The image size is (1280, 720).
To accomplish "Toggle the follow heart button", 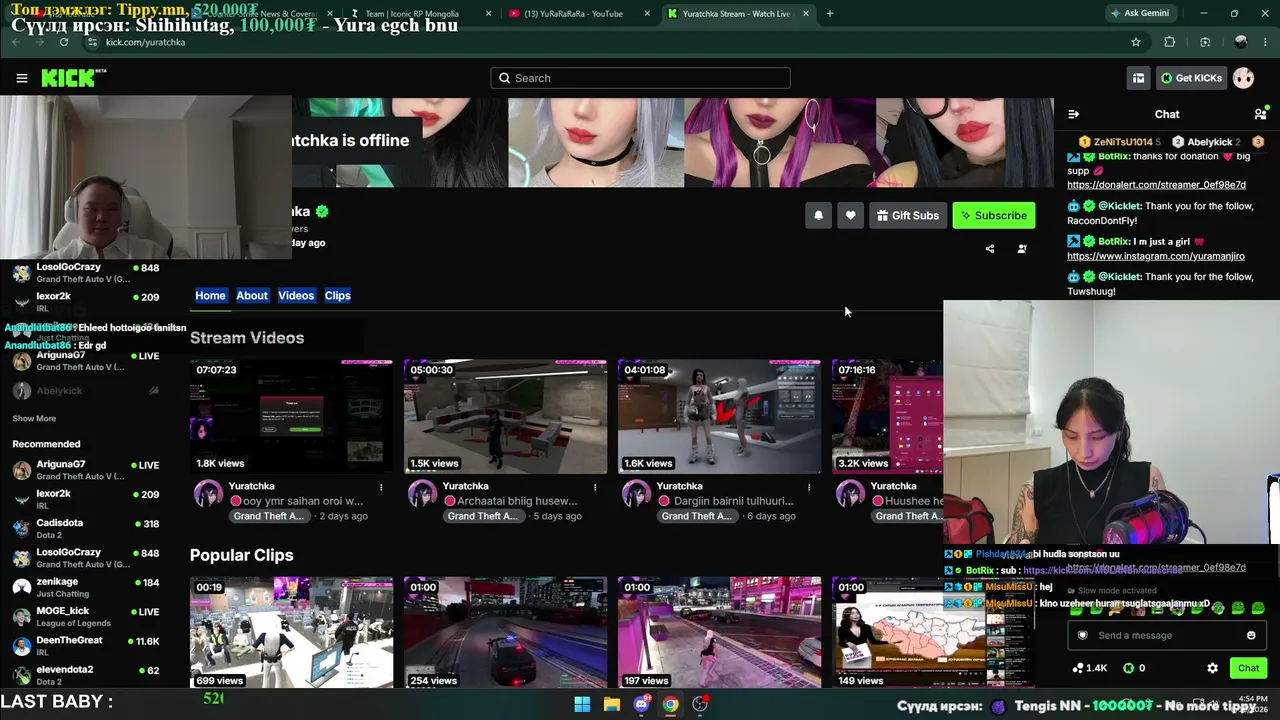I will (850, 215).
